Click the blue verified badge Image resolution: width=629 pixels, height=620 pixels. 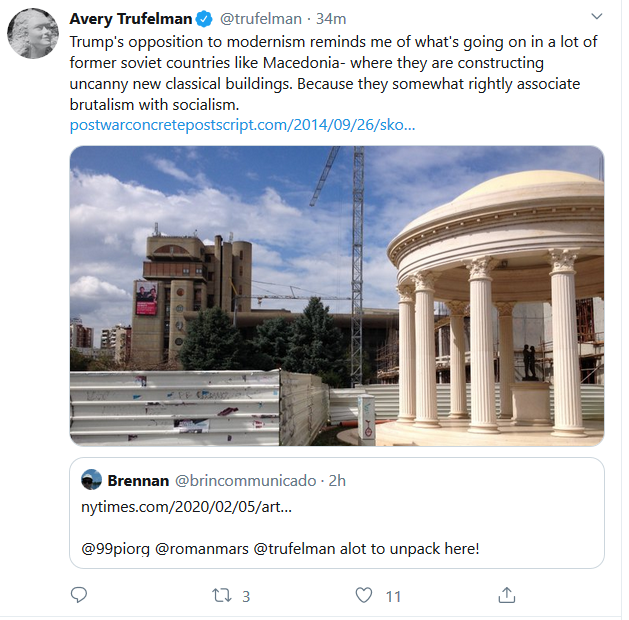tap(204, 19)
